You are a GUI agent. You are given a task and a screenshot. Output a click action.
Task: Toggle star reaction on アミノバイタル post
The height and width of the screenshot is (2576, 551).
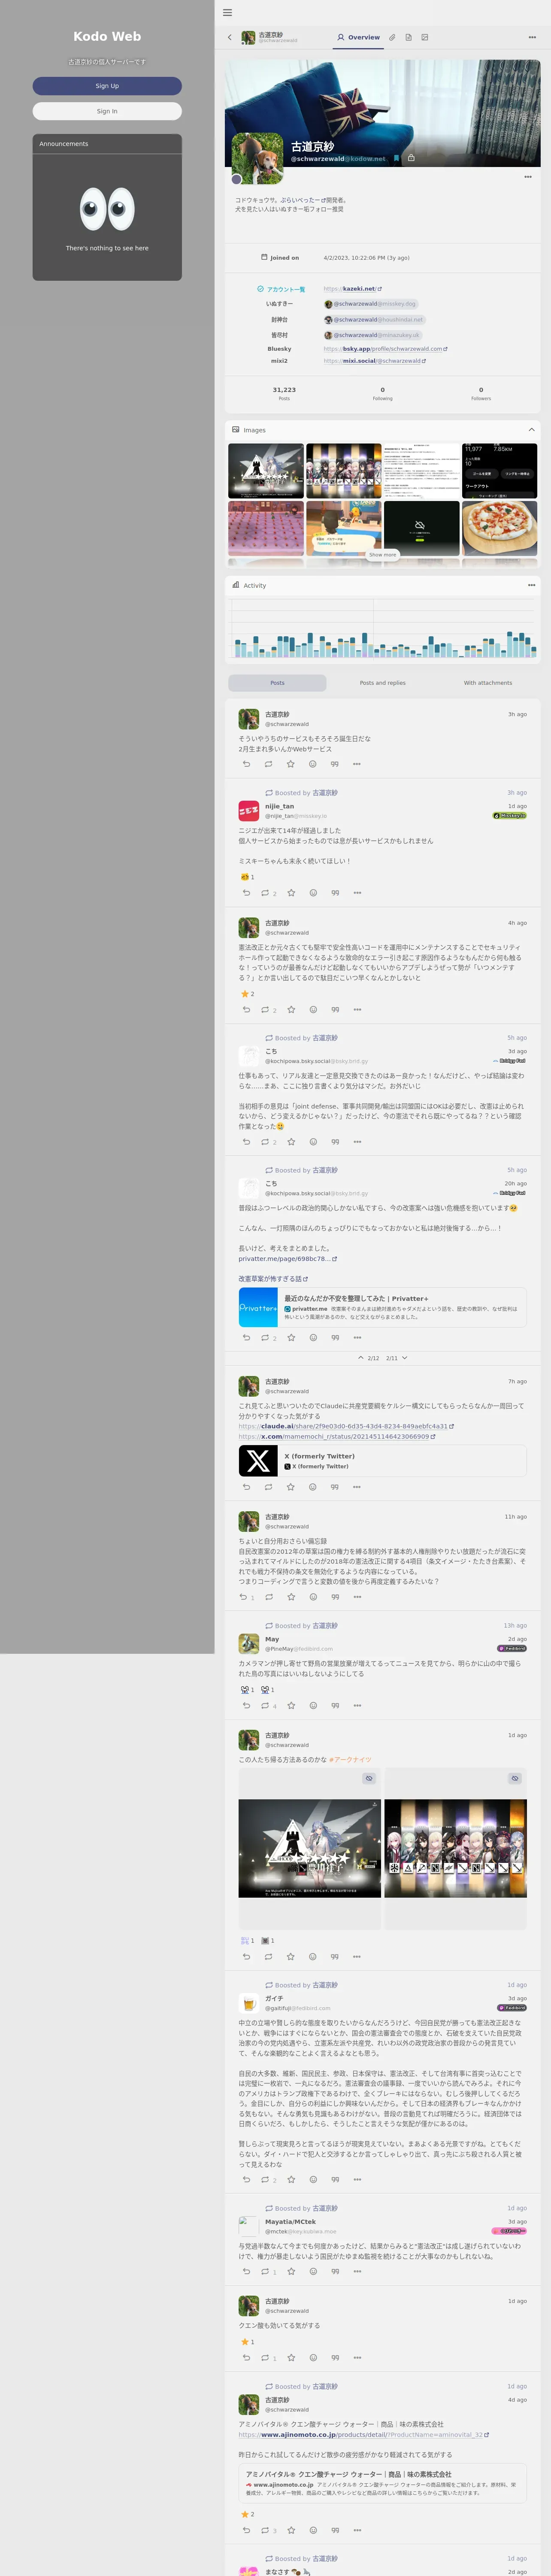248,2515
